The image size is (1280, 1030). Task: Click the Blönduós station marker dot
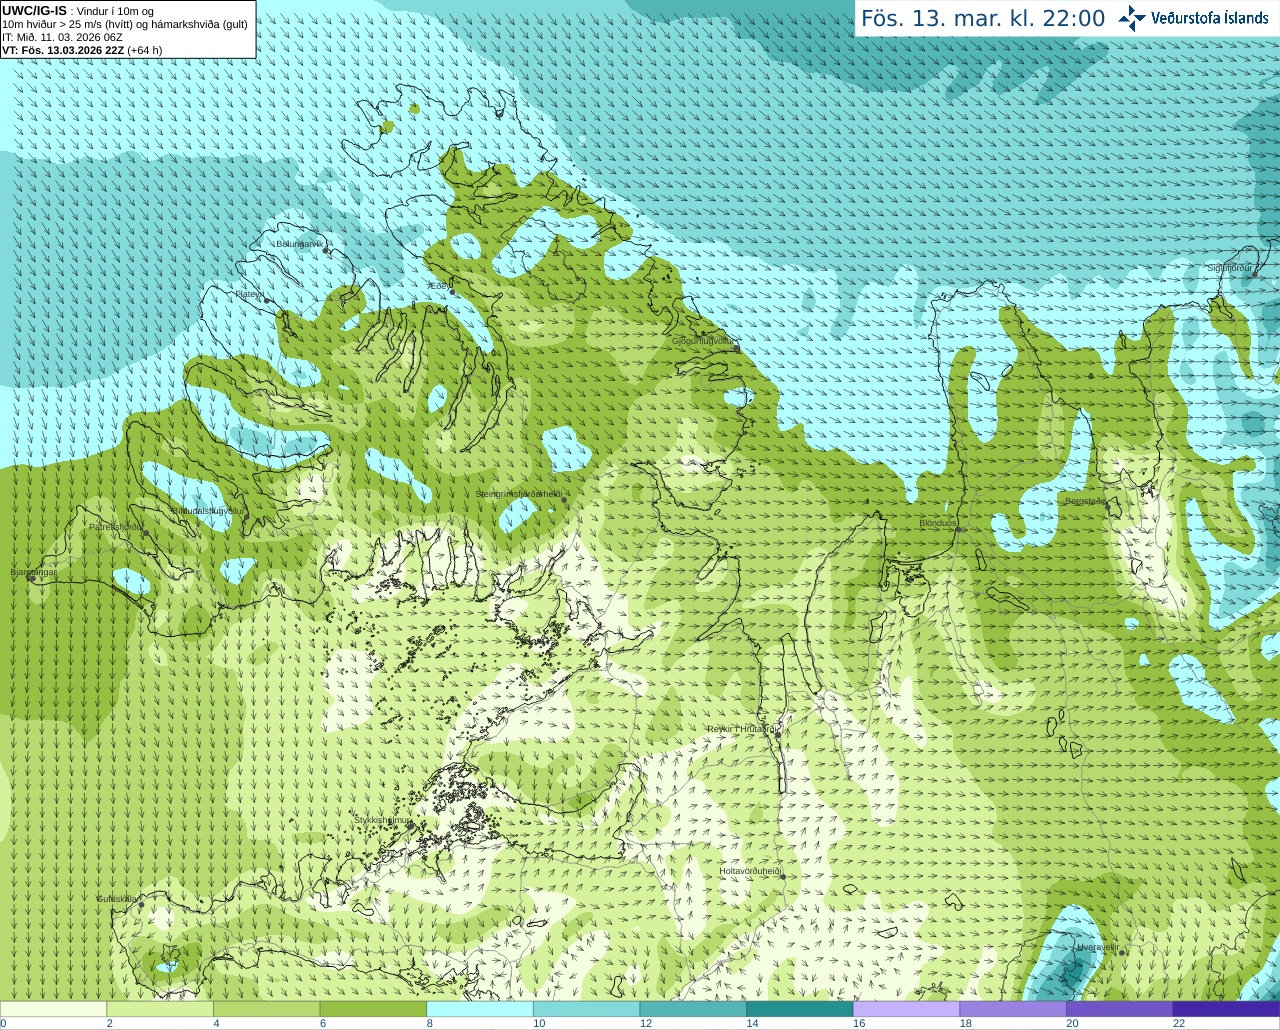pyautogui.click(x=958, y=529)
